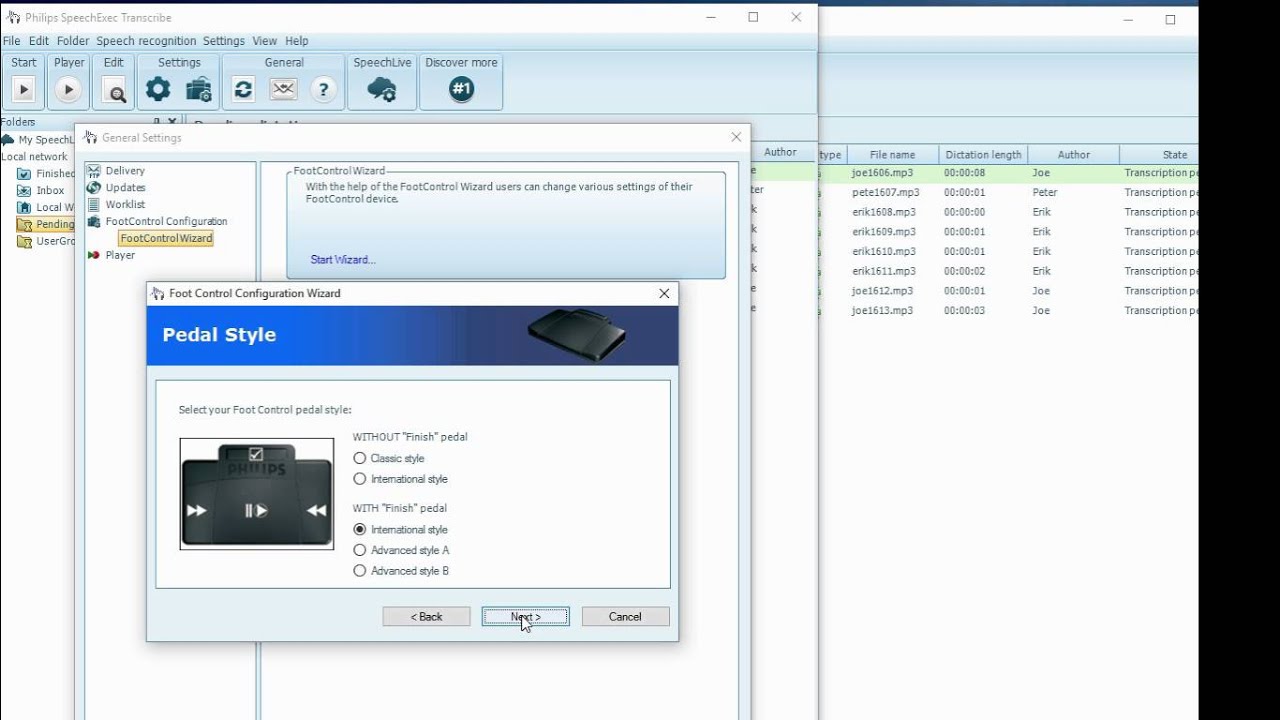This screenshot has height=720, width=1280.
Task: Open the Edit menu
Action: [x=39, y=41]
